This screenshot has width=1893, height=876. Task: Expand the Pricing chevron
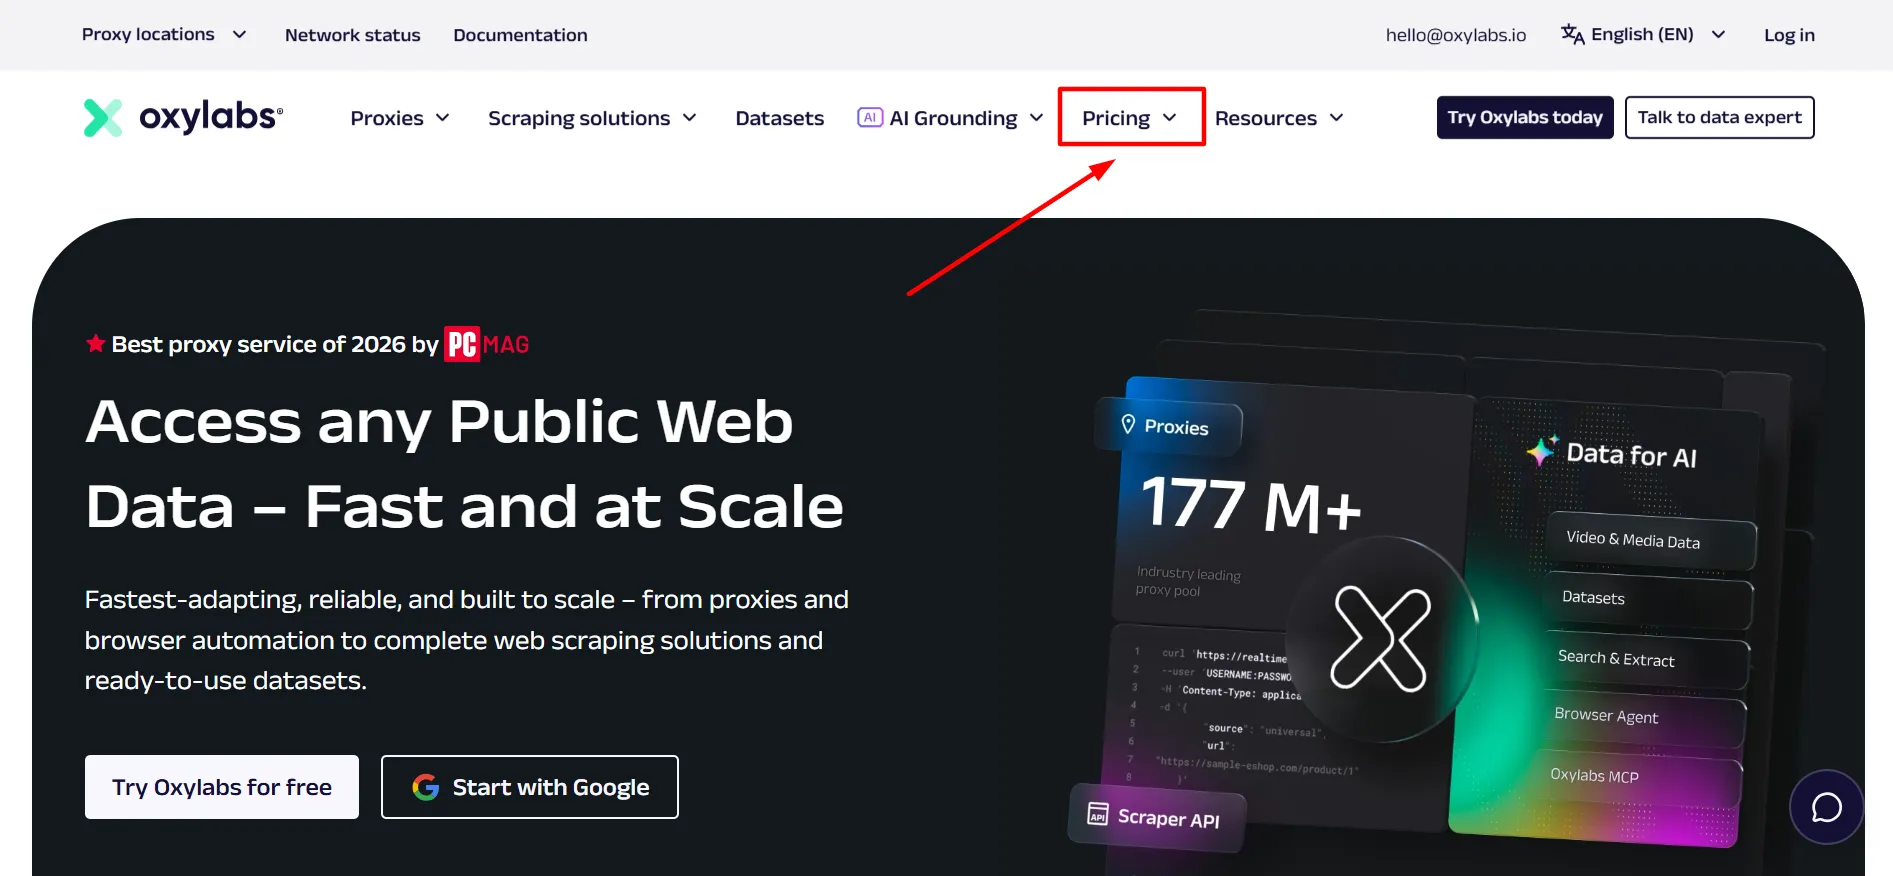1169,118
